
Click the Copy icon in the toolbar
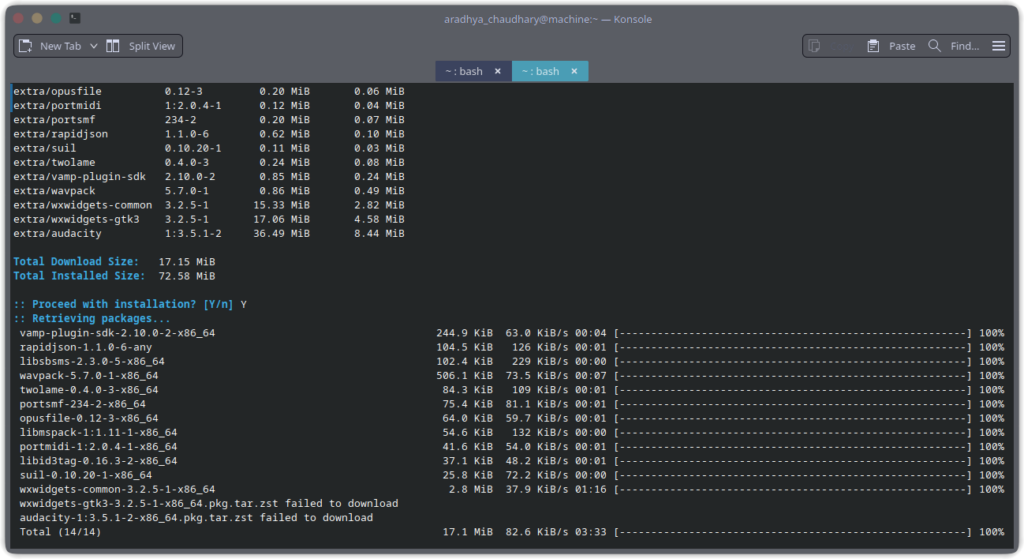point(814,46)
